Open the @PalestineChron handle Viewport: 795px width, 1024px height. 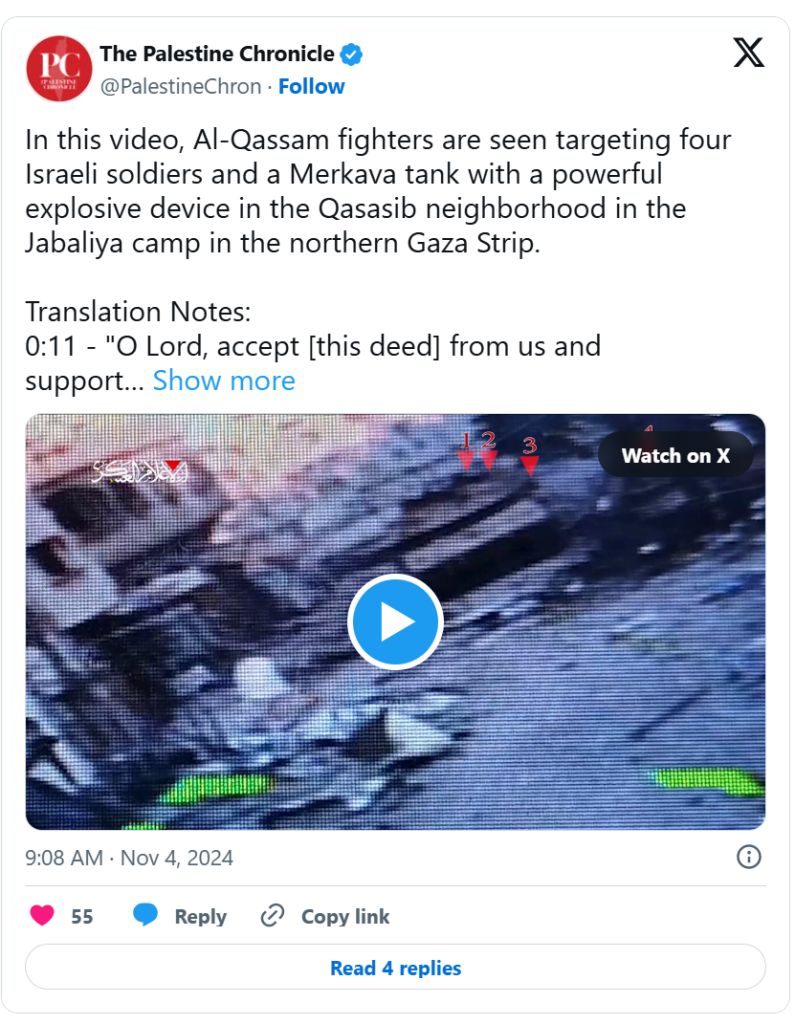[180, 87]
